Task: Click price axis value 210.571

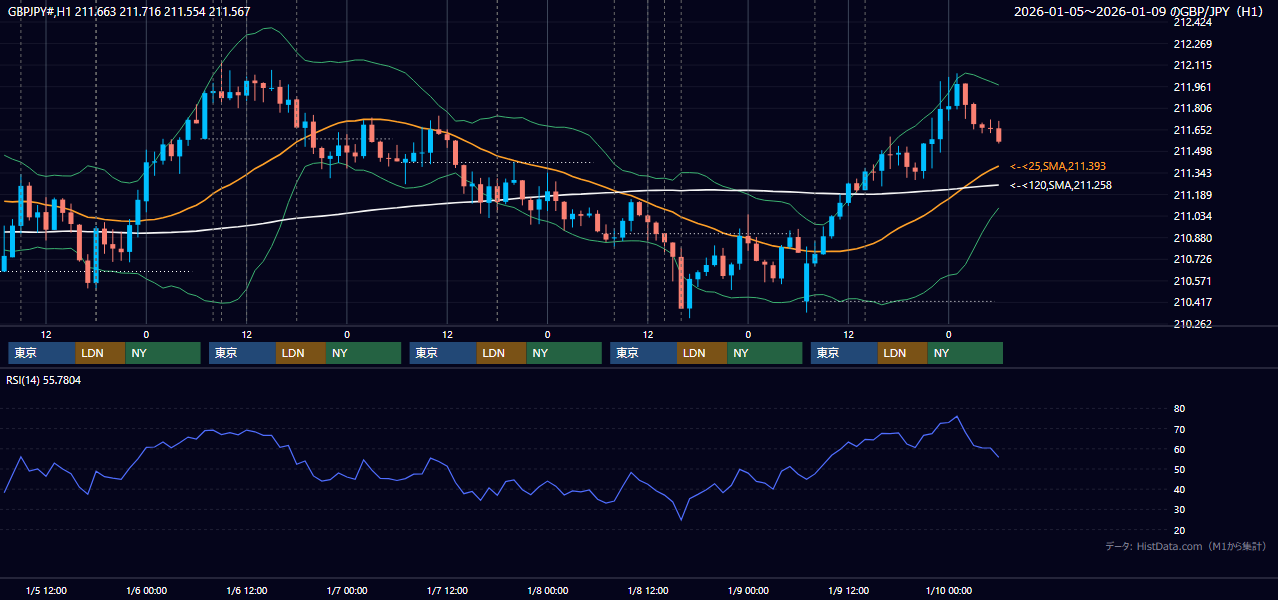Action: [x=1192, y=281]
